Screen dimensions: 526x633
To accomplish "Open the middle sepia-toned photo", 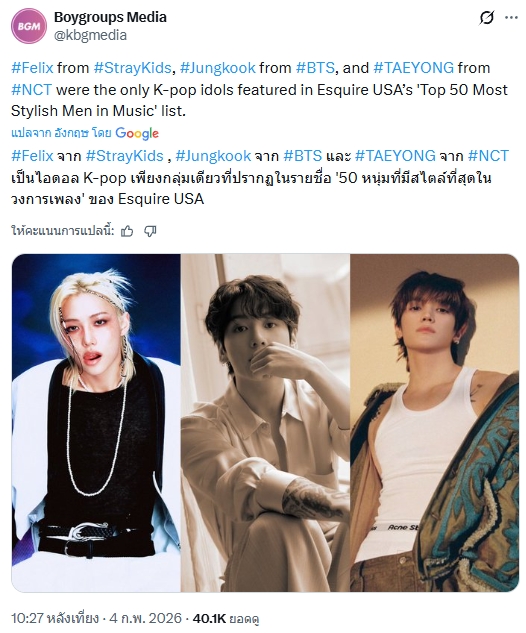I will [265, 423].
